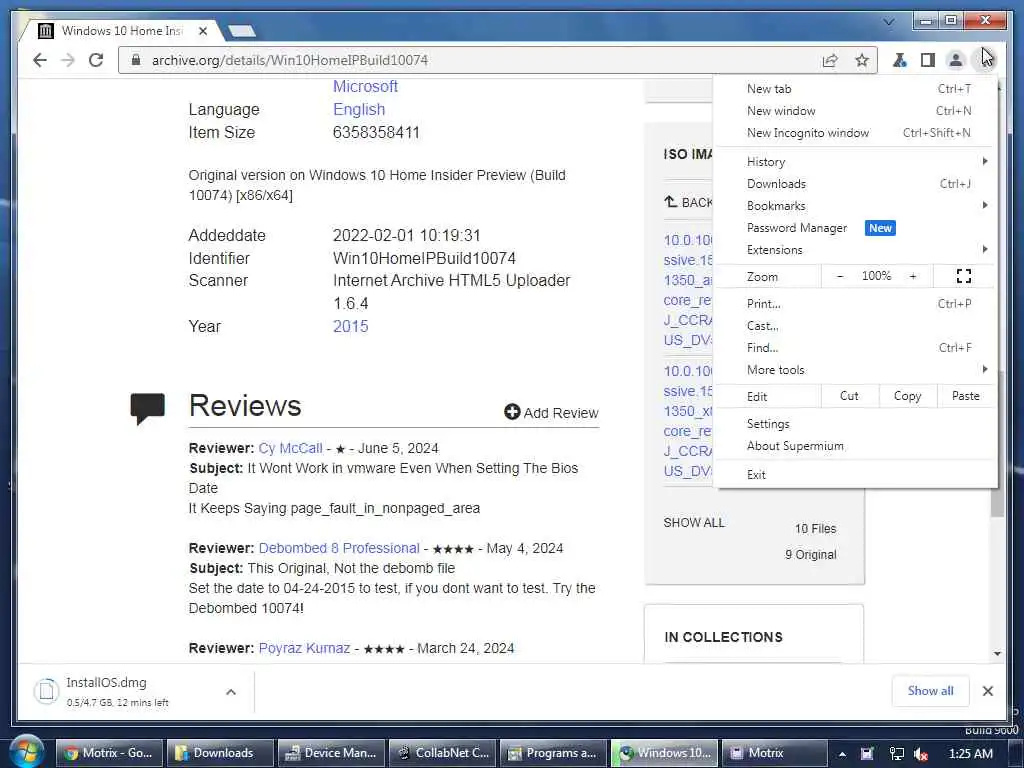Select New tab menu item
Image resolution: width=1024 pixels, height=768 pixels.
(856, 89)
